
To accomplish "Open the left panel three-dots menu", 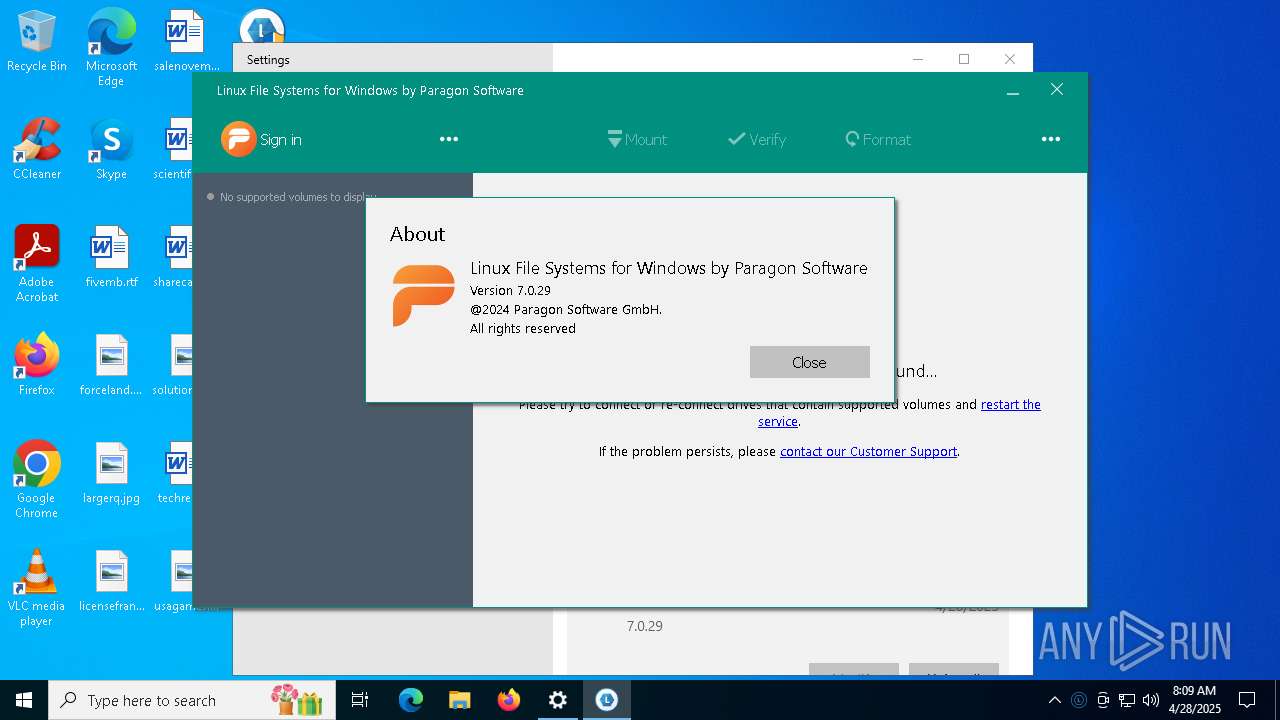I will (x=449, y=139).
